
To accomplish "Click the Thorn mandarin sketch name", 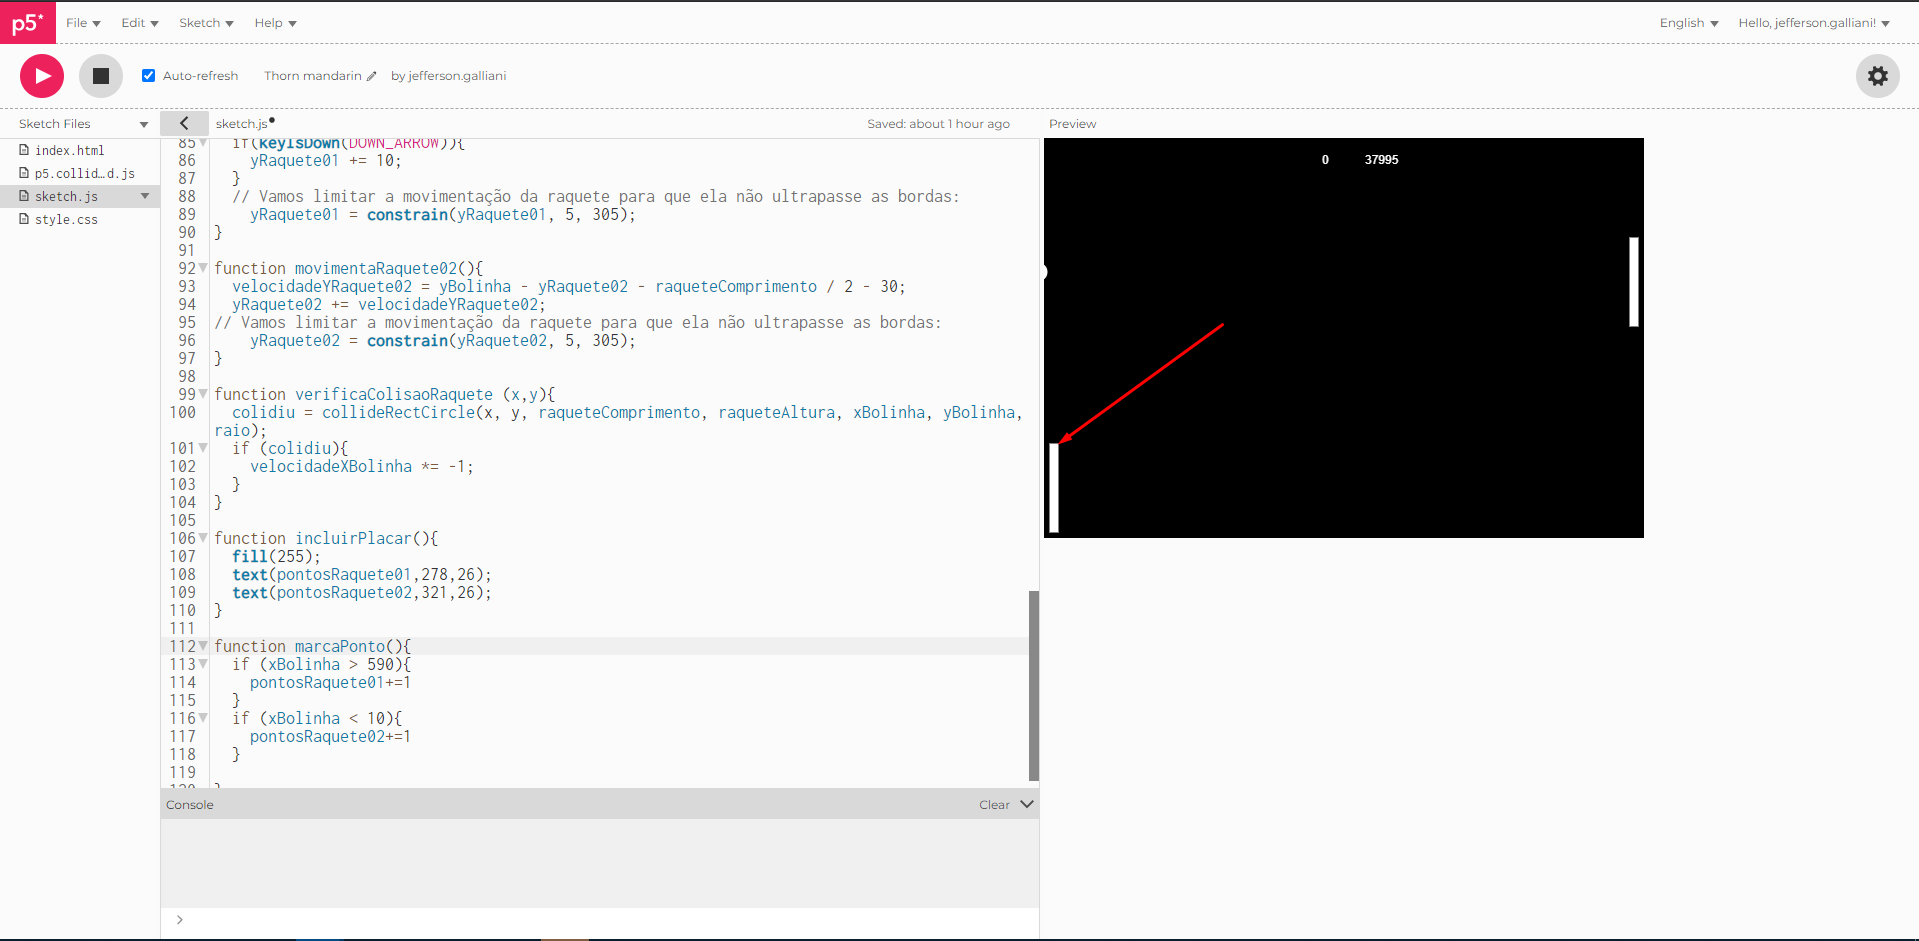I will pos(313,76).
